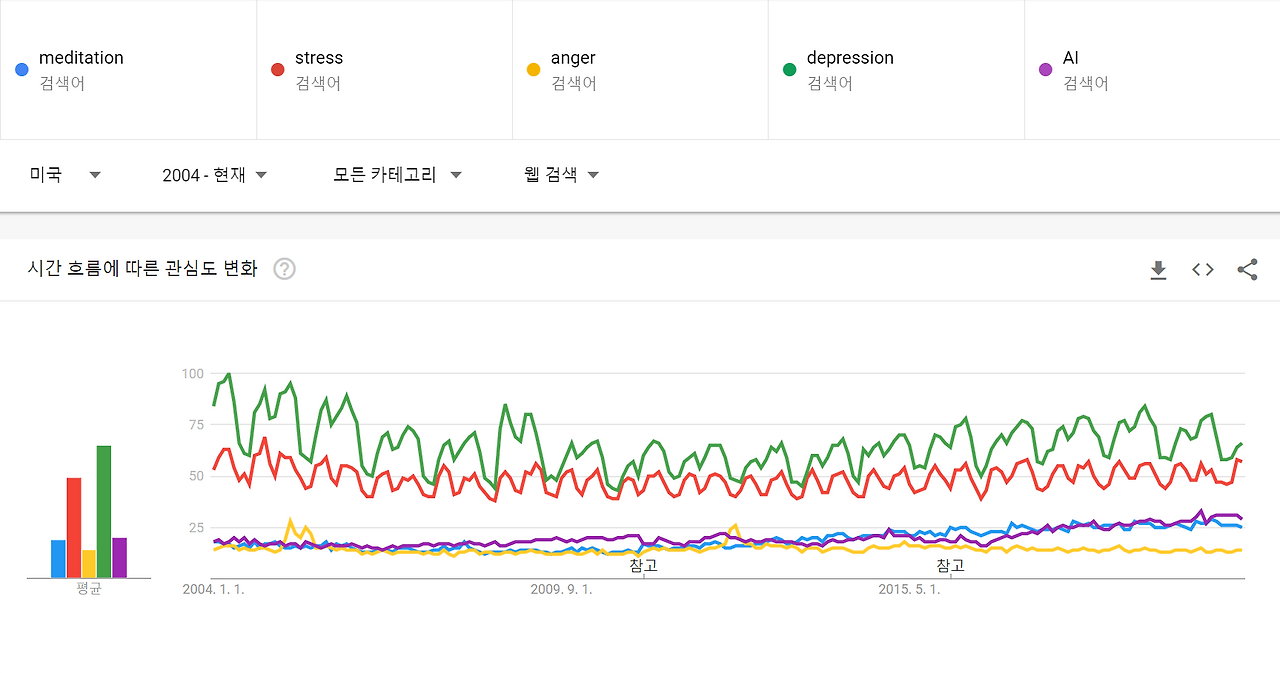Viewport: 1280px width, 673px height.
Task: Click the second 참고 annotation marker
Action: click(x=951, y=564)
